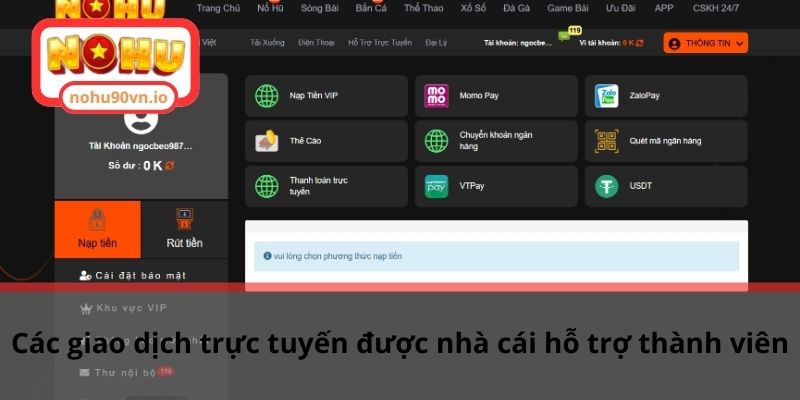Viewport: 800px width, 400px height.
Task: Select the Nạp Tiền VIP payment method
Action: 327,96
